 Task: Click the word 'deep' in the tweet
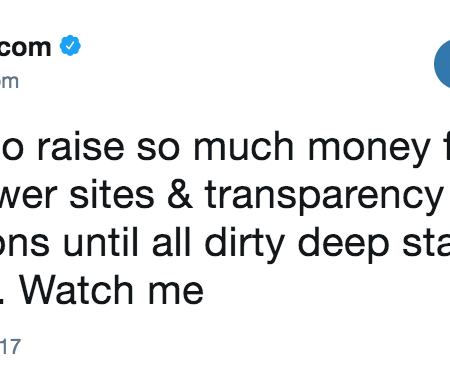tap(343, 246)
